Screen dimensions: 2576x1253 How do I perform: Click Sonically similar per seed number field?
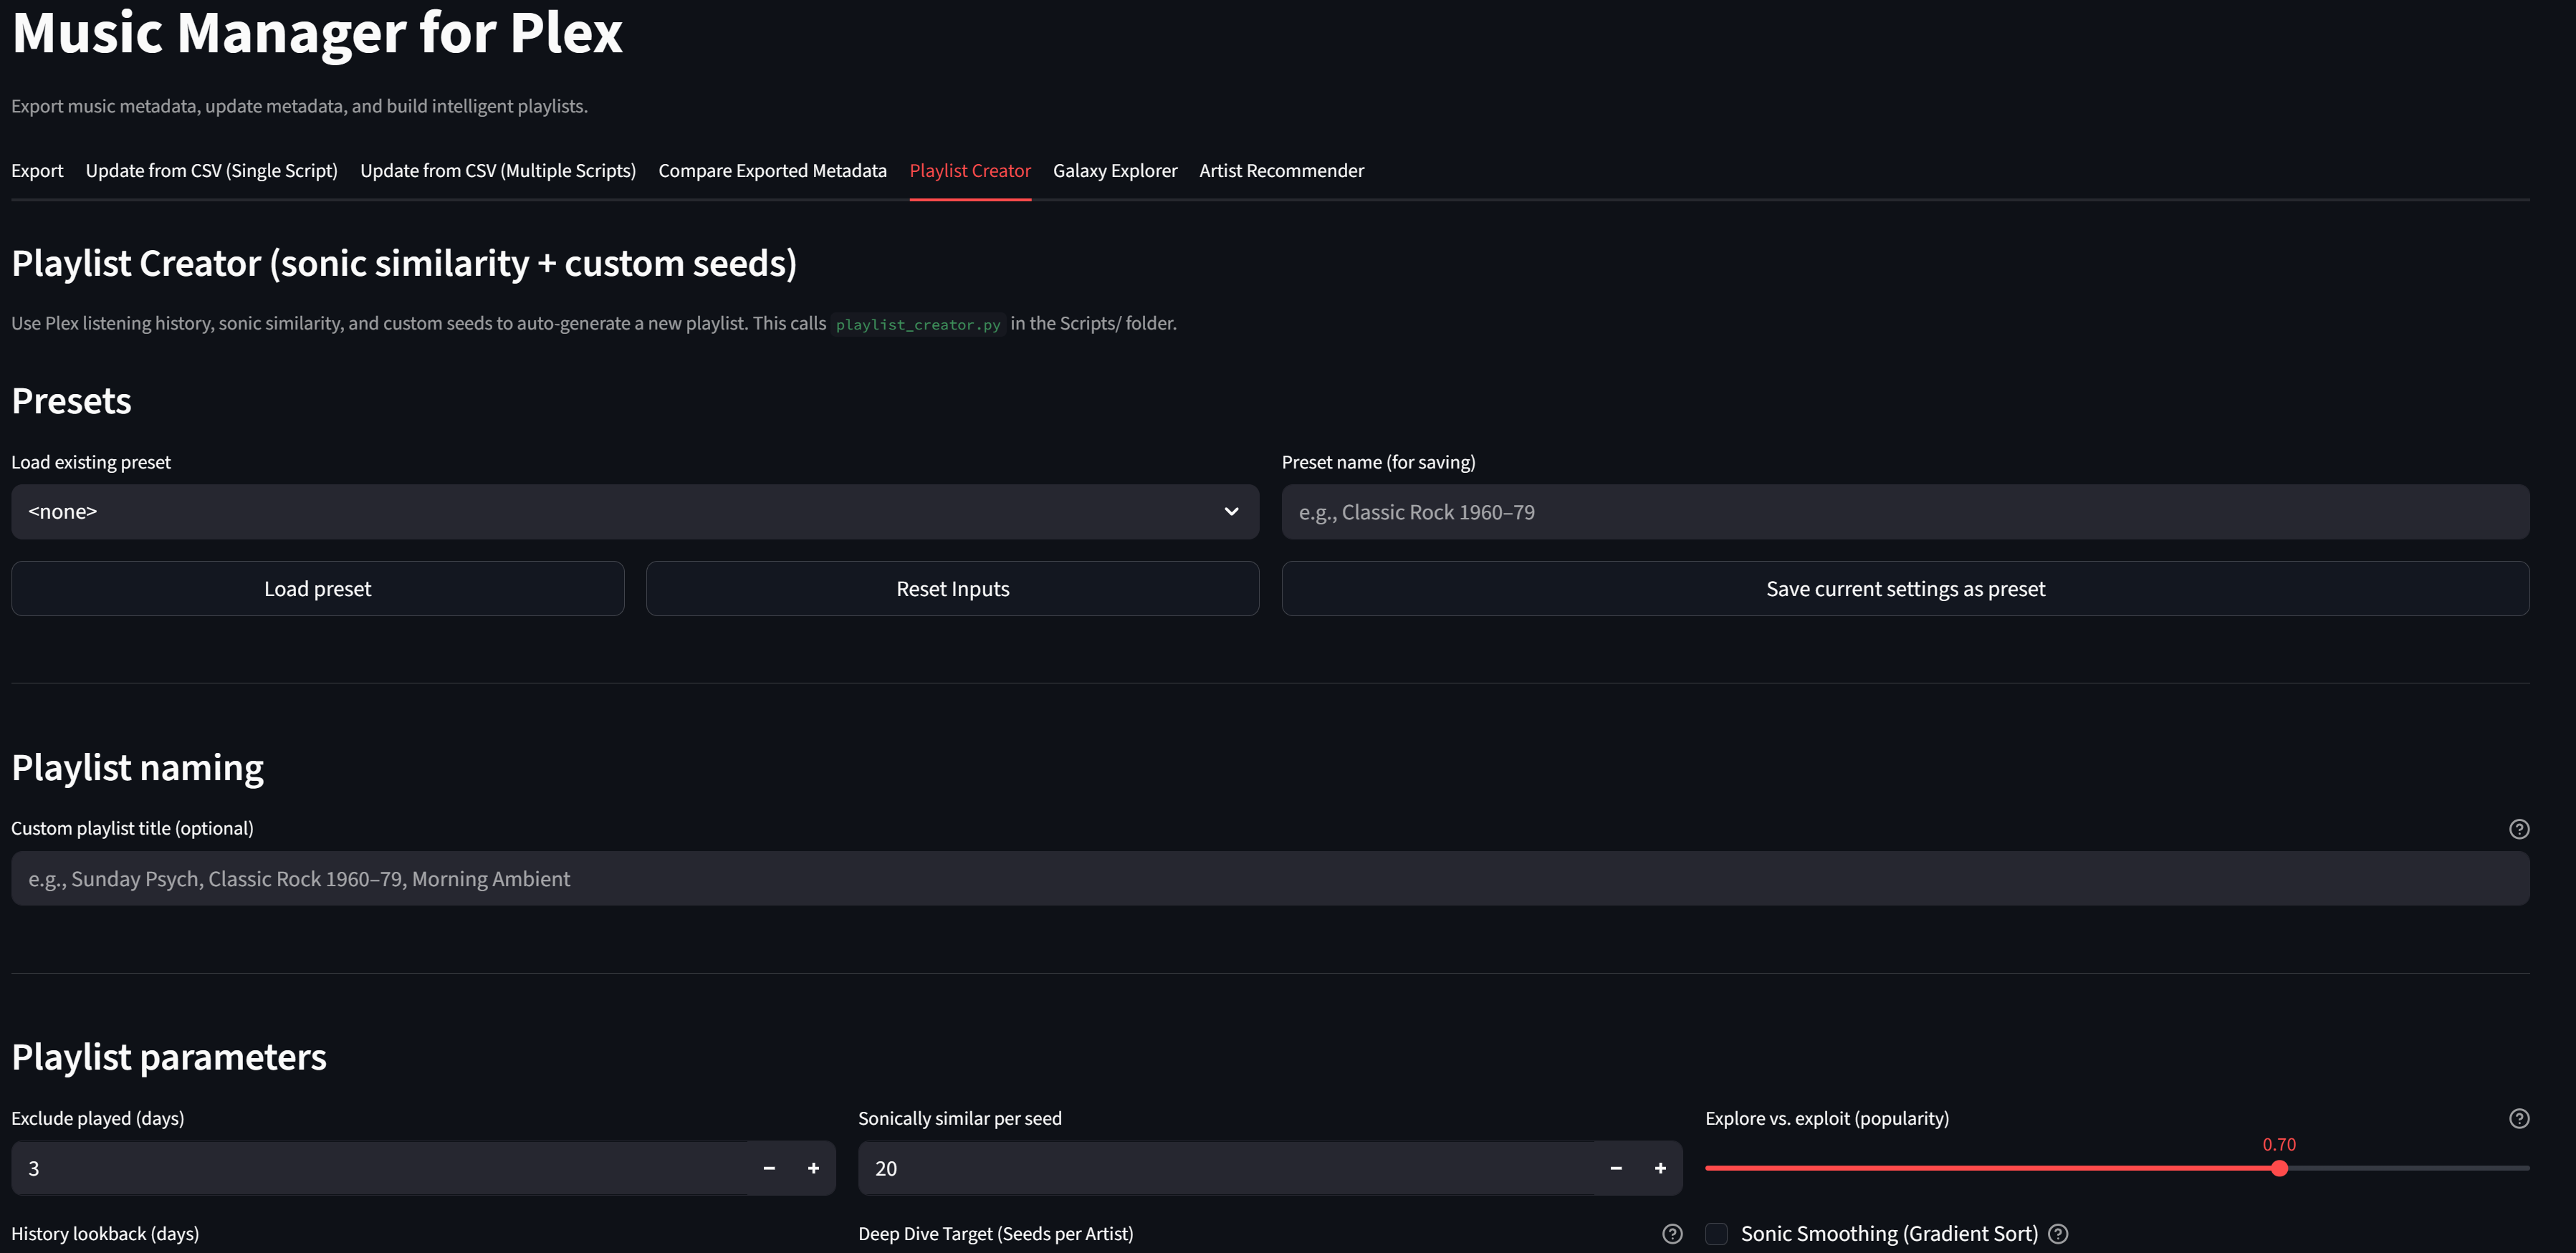pyautogui.click(x=1226, y=1168)
